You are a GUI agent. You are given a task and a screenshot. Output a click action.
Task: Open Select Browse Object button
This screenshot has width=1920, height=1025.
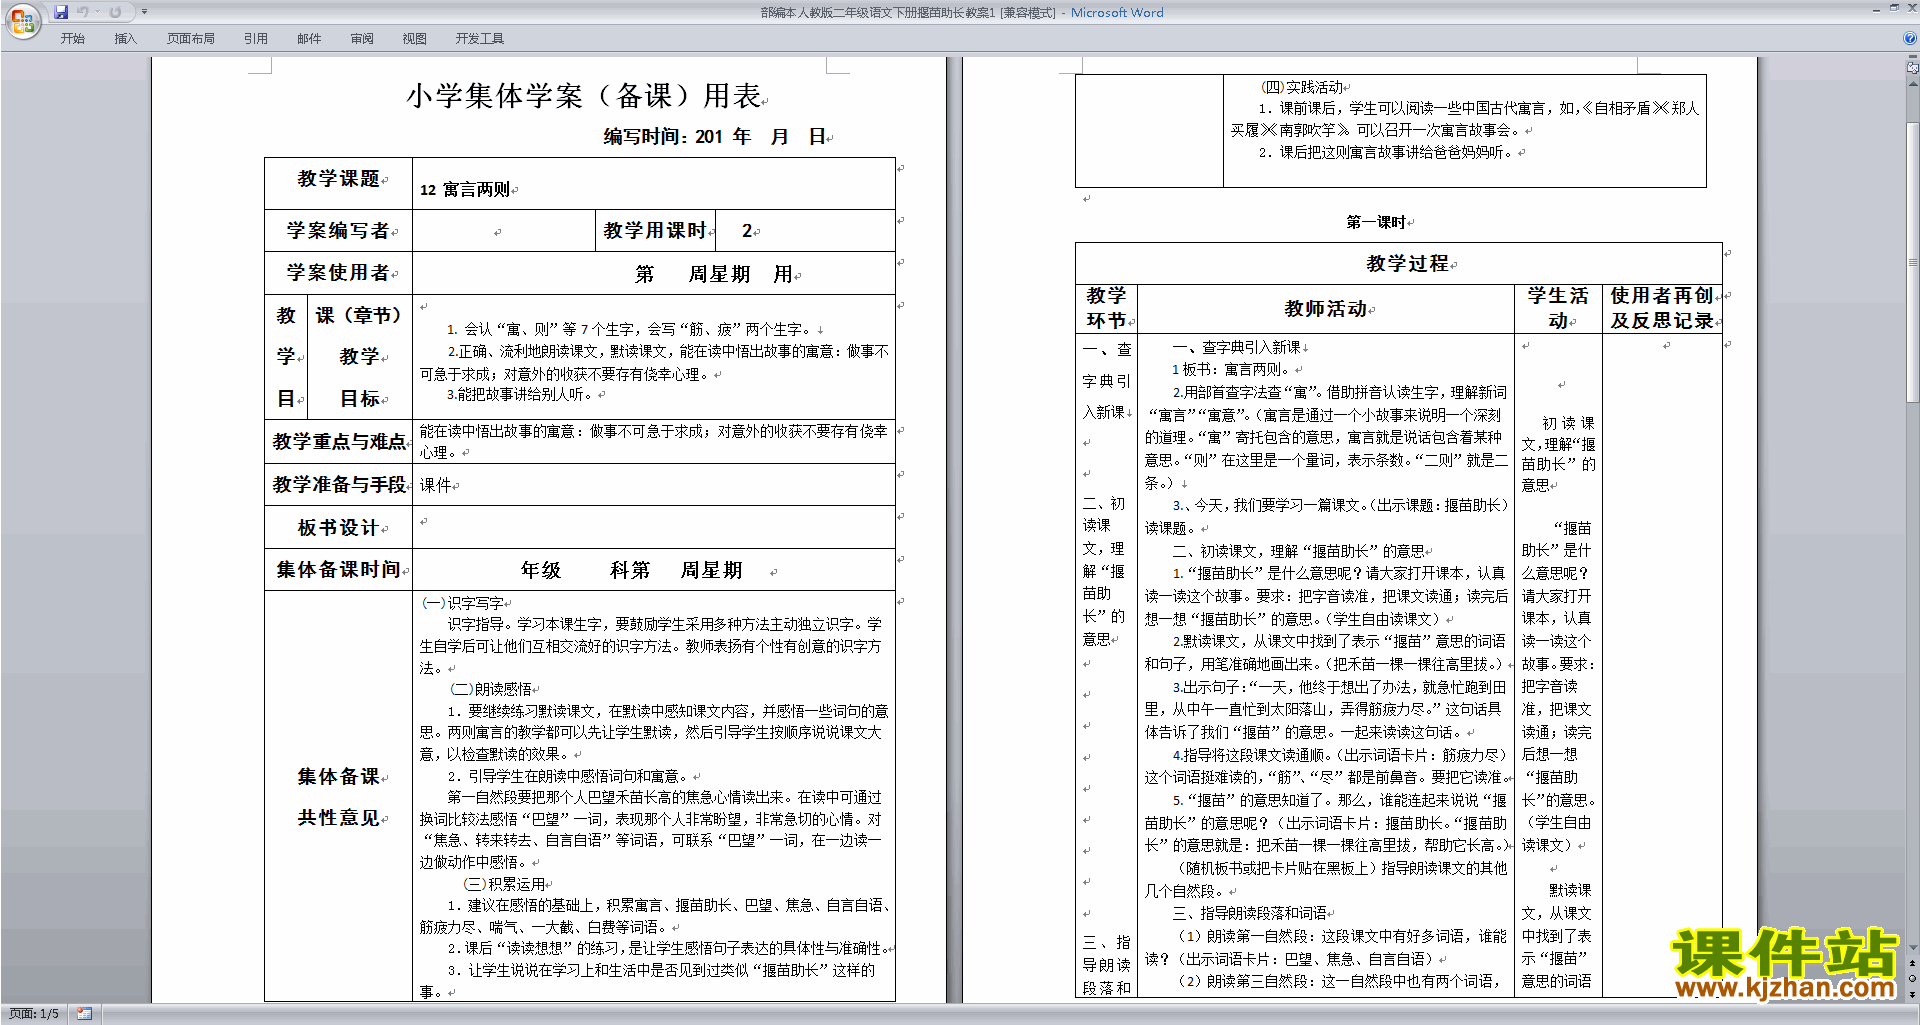[1913, 978]
